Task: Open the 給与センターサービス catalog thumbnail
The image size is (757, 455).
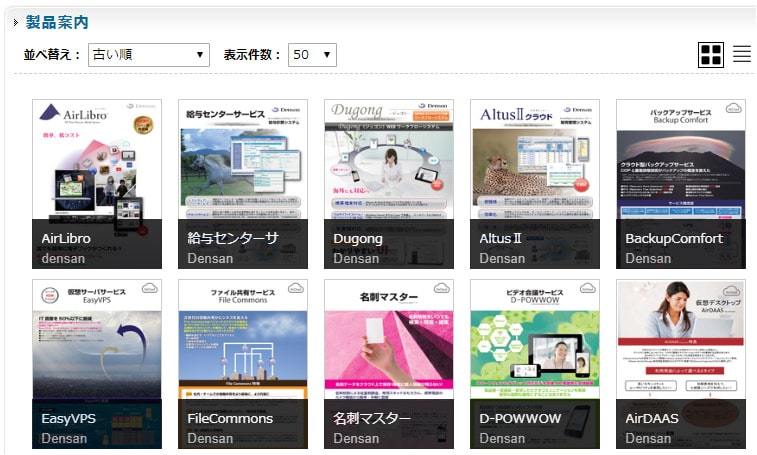Action: click(243, 184)
